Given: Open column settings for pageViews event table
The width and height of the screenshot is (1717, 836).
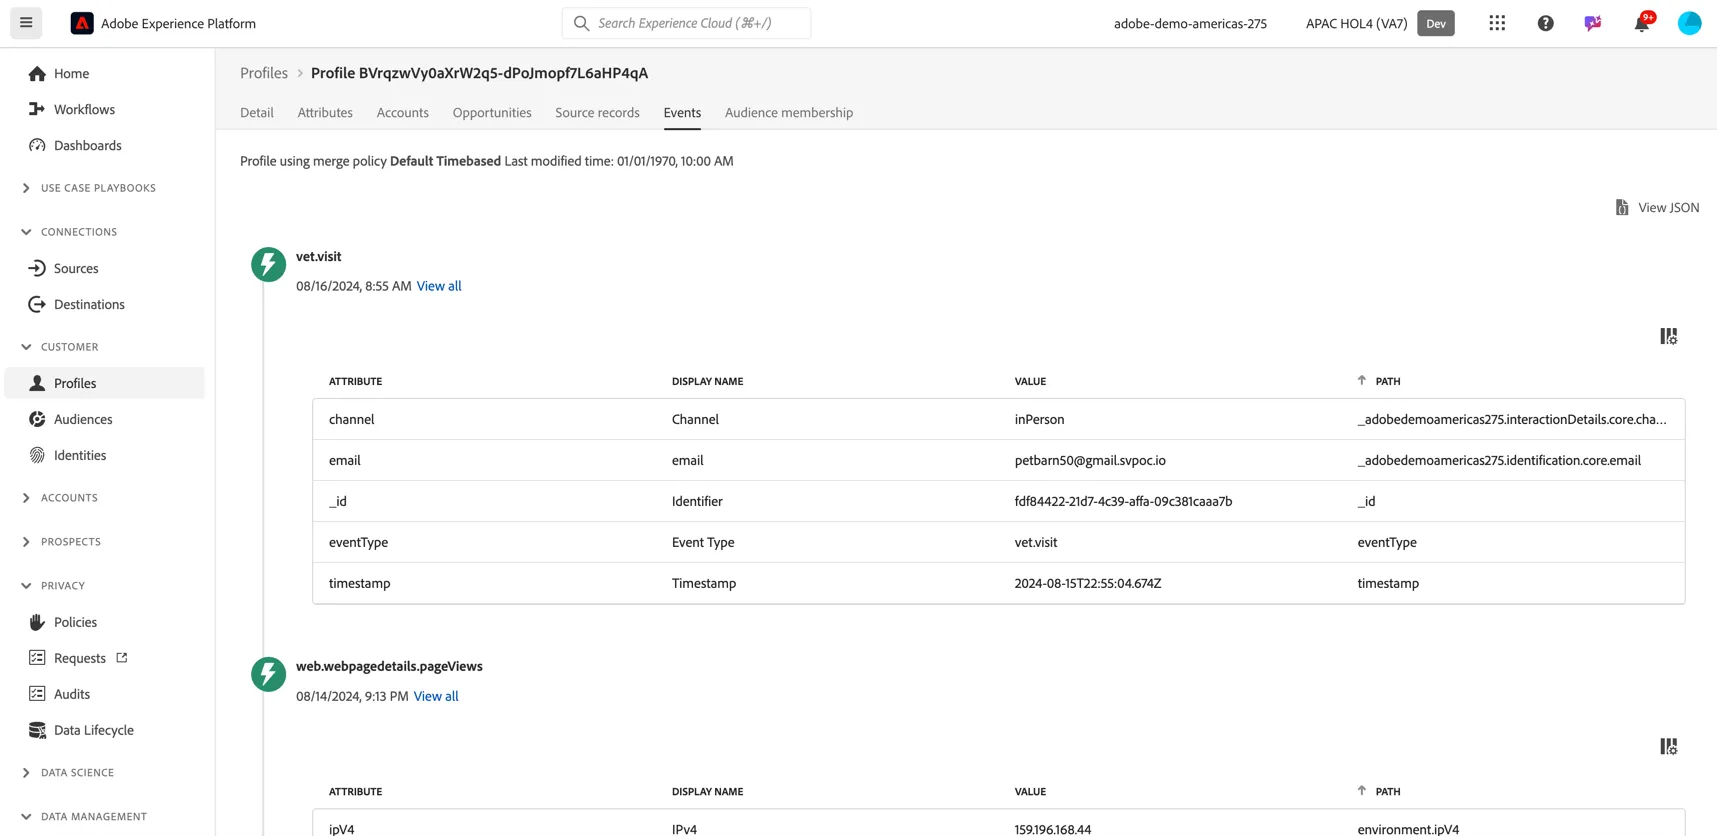Looking at the screenshot, I should click(x=1668, y=746).
